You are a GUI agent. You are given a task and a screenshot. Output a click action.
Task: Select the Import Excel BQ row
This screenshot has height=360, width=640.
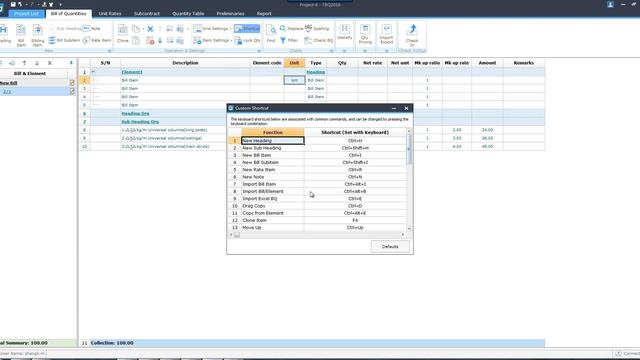point(317,199)
